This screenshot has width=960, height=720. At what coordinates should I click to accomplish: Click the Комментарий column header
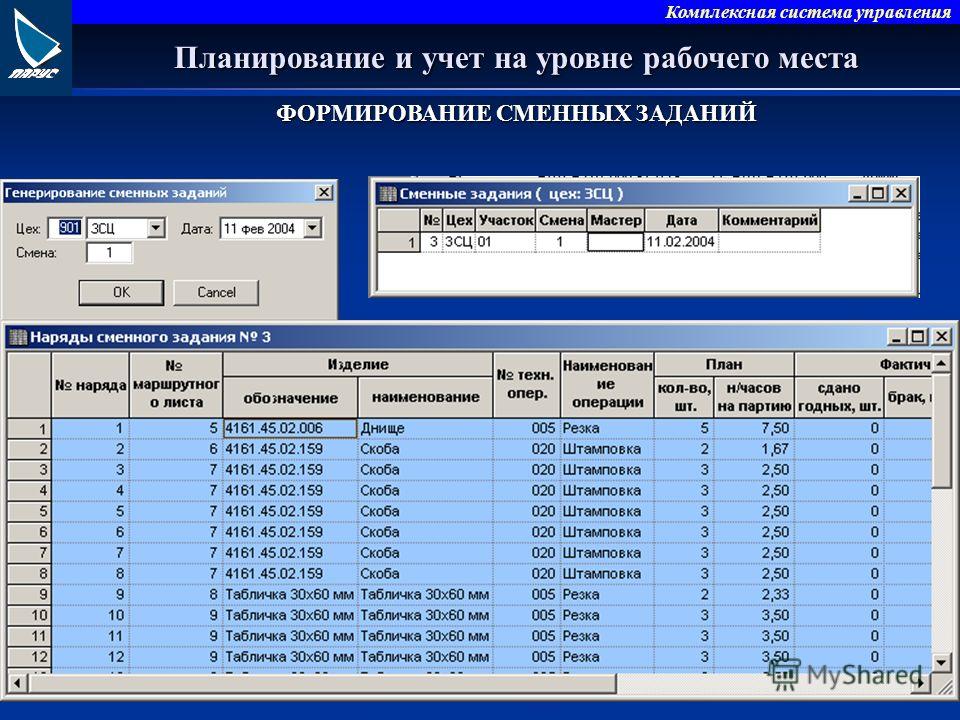770,220
